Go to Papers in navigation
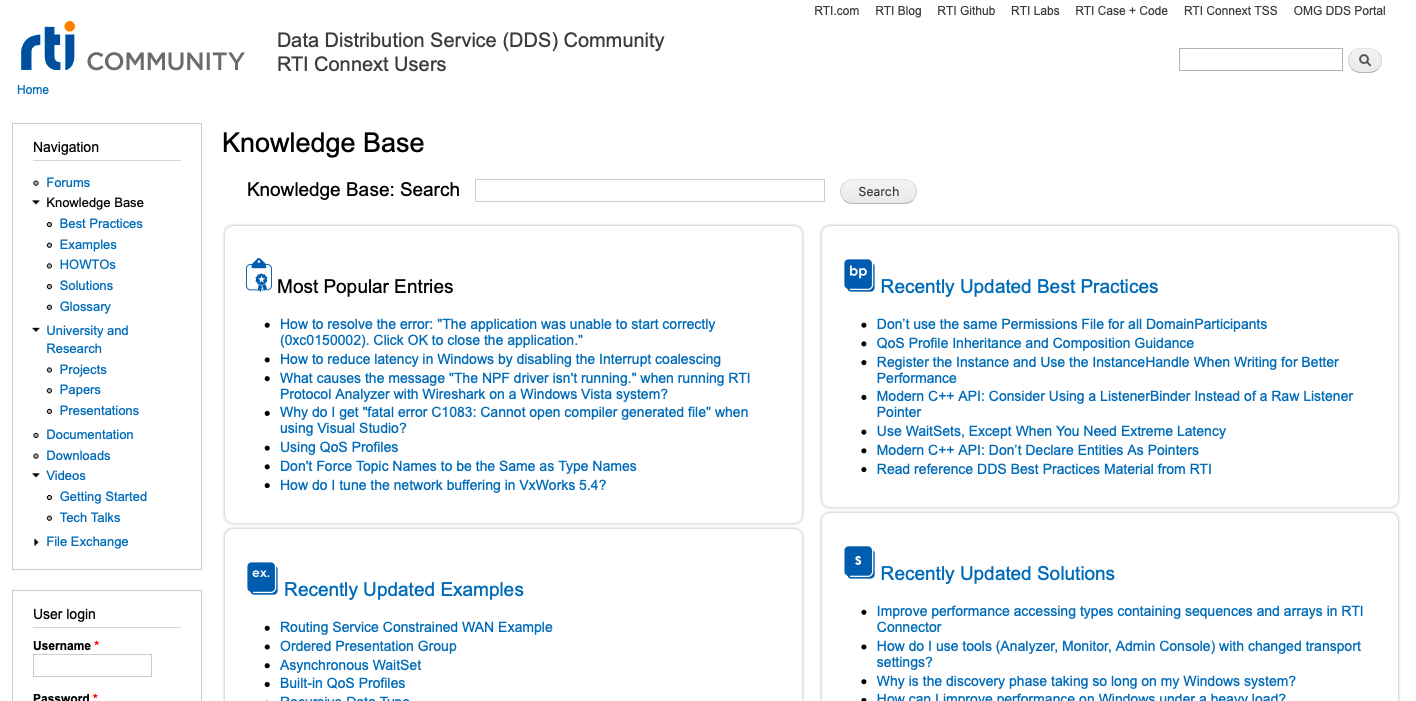This screenshot has width=1416, height=701. pos(80,390)
